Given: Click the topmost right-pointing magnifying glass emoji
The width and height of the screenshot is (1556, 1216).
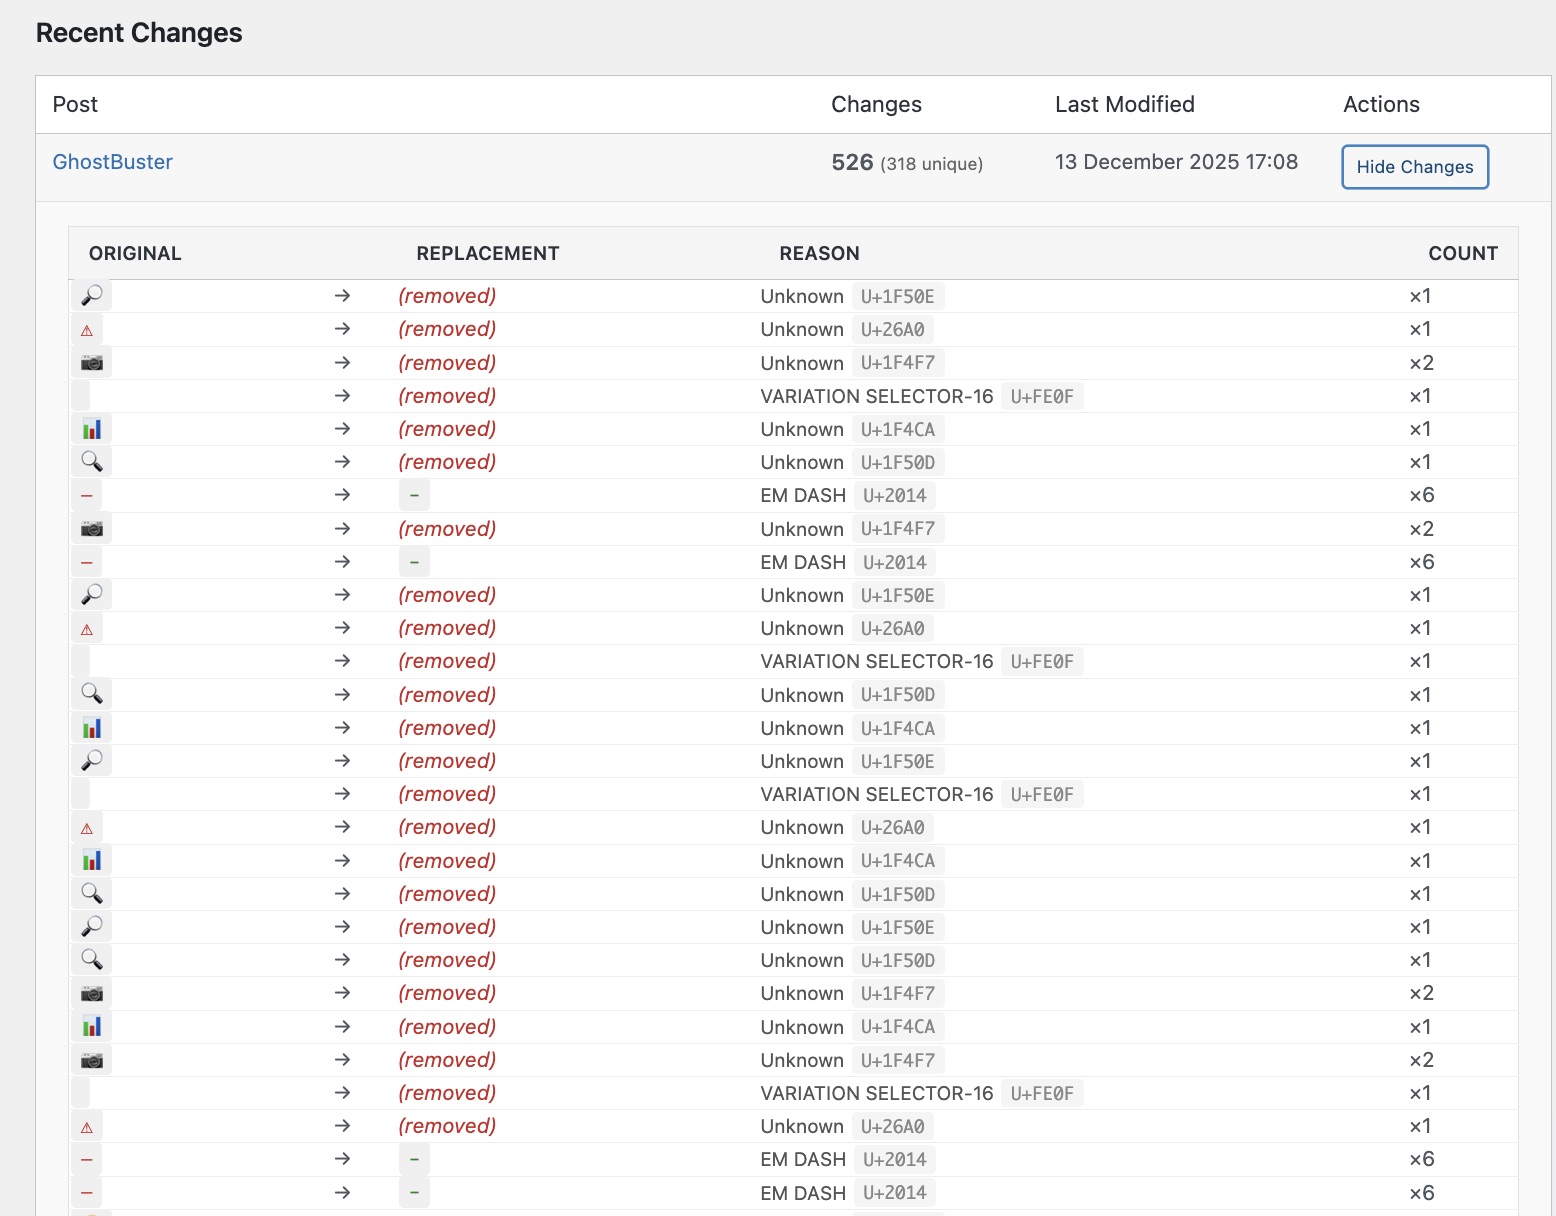Looking at the screenshot, I should (92, 296).
